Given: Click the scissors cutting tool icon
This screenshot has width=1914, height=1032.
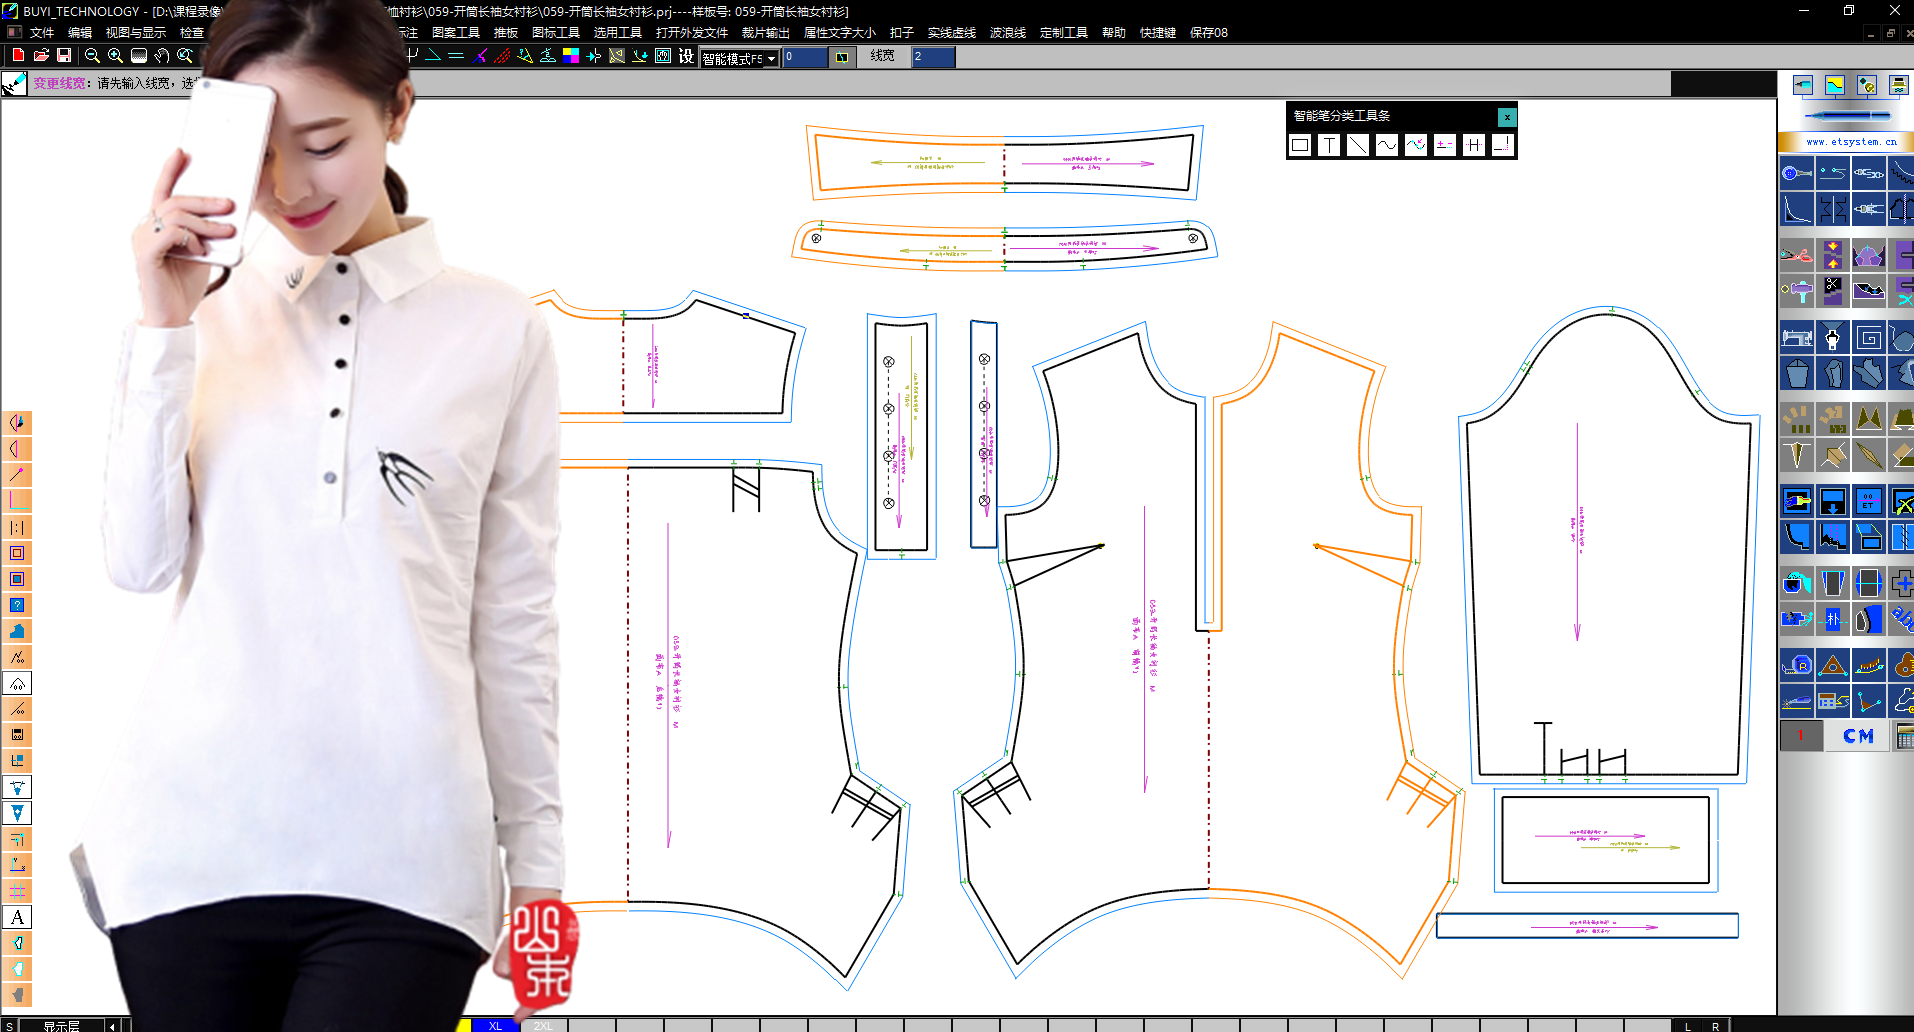Looking at the screenshot, I should (1796, 256).
